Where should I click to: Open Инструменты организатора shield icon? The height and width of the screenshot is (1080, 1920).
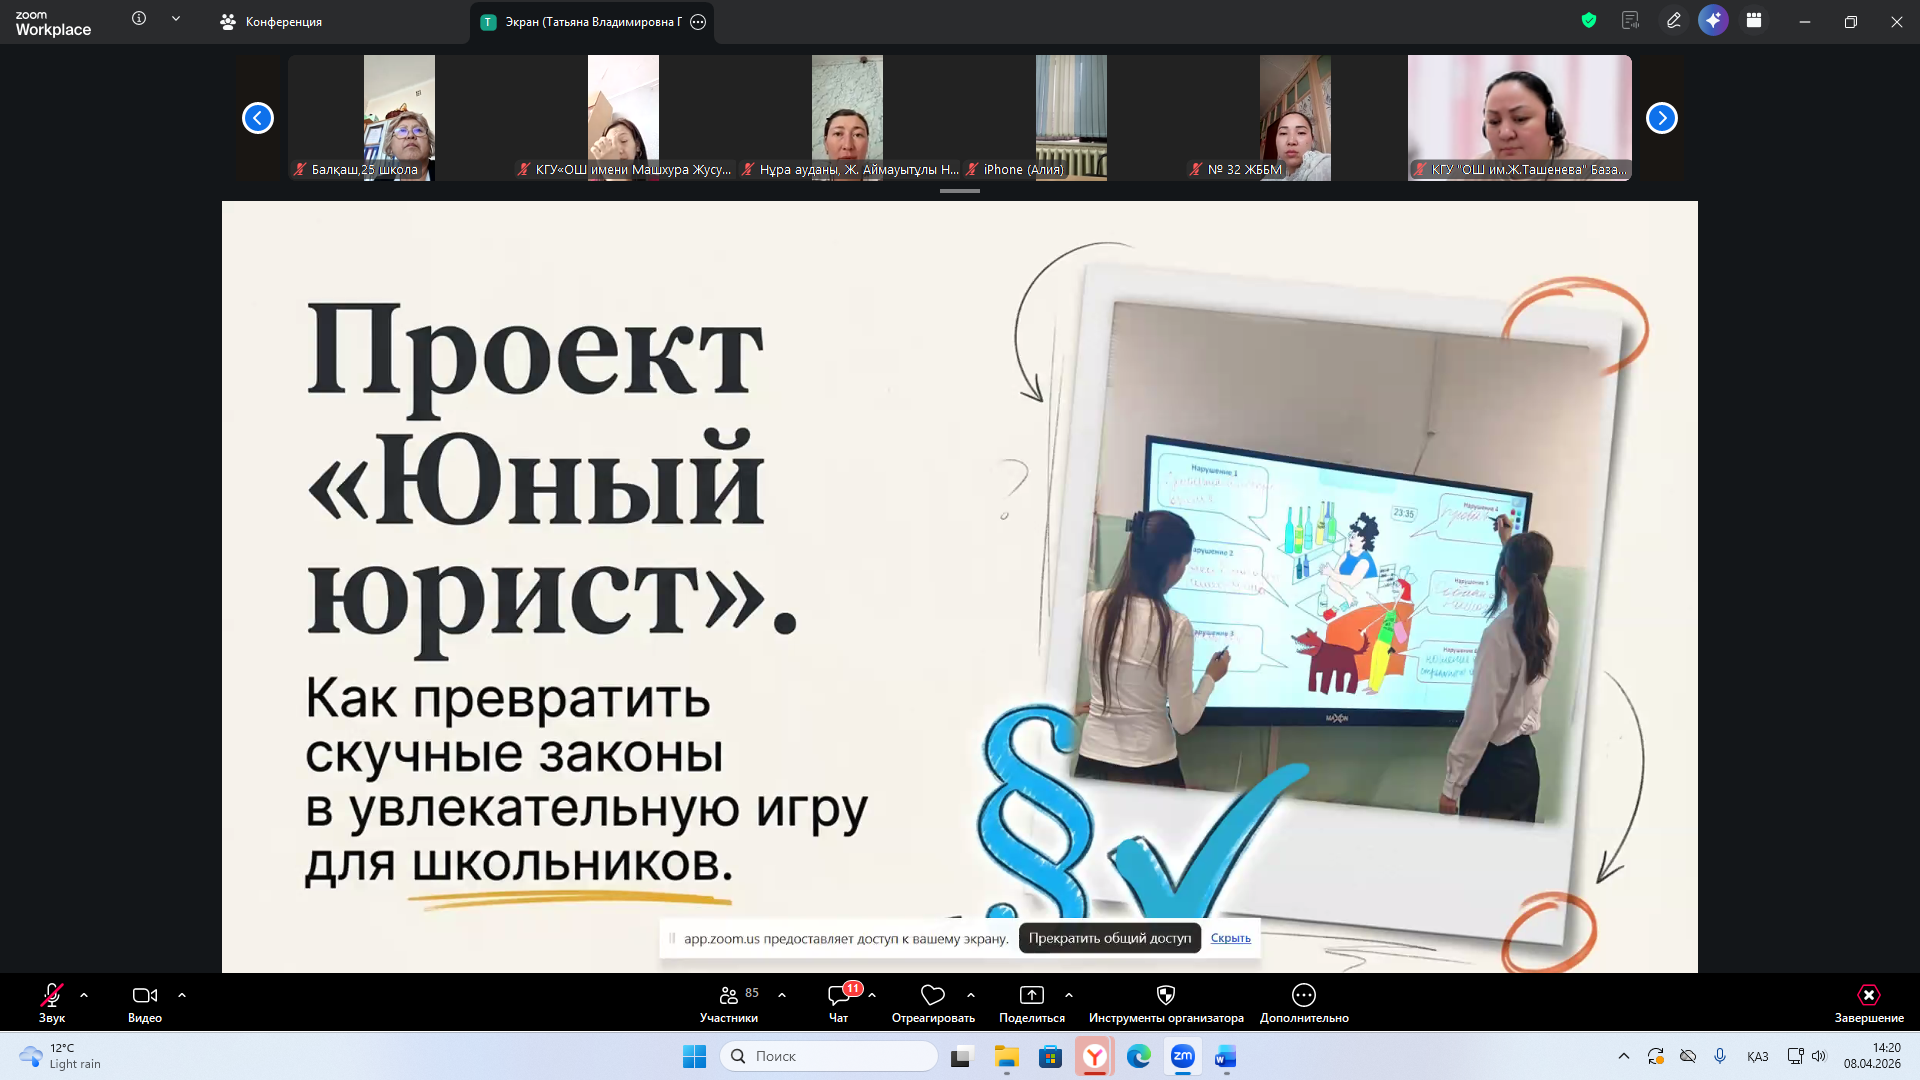pos(1165,995)
